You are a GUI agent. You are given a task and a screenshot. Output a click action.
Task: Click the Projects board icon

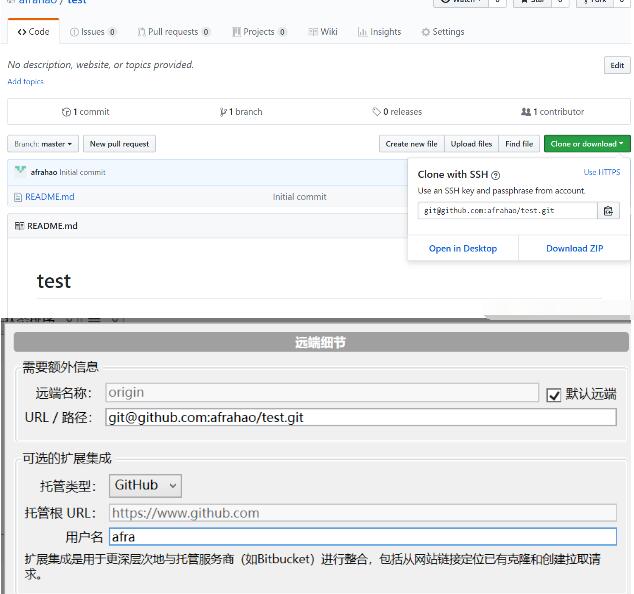(x=237, y=32)
